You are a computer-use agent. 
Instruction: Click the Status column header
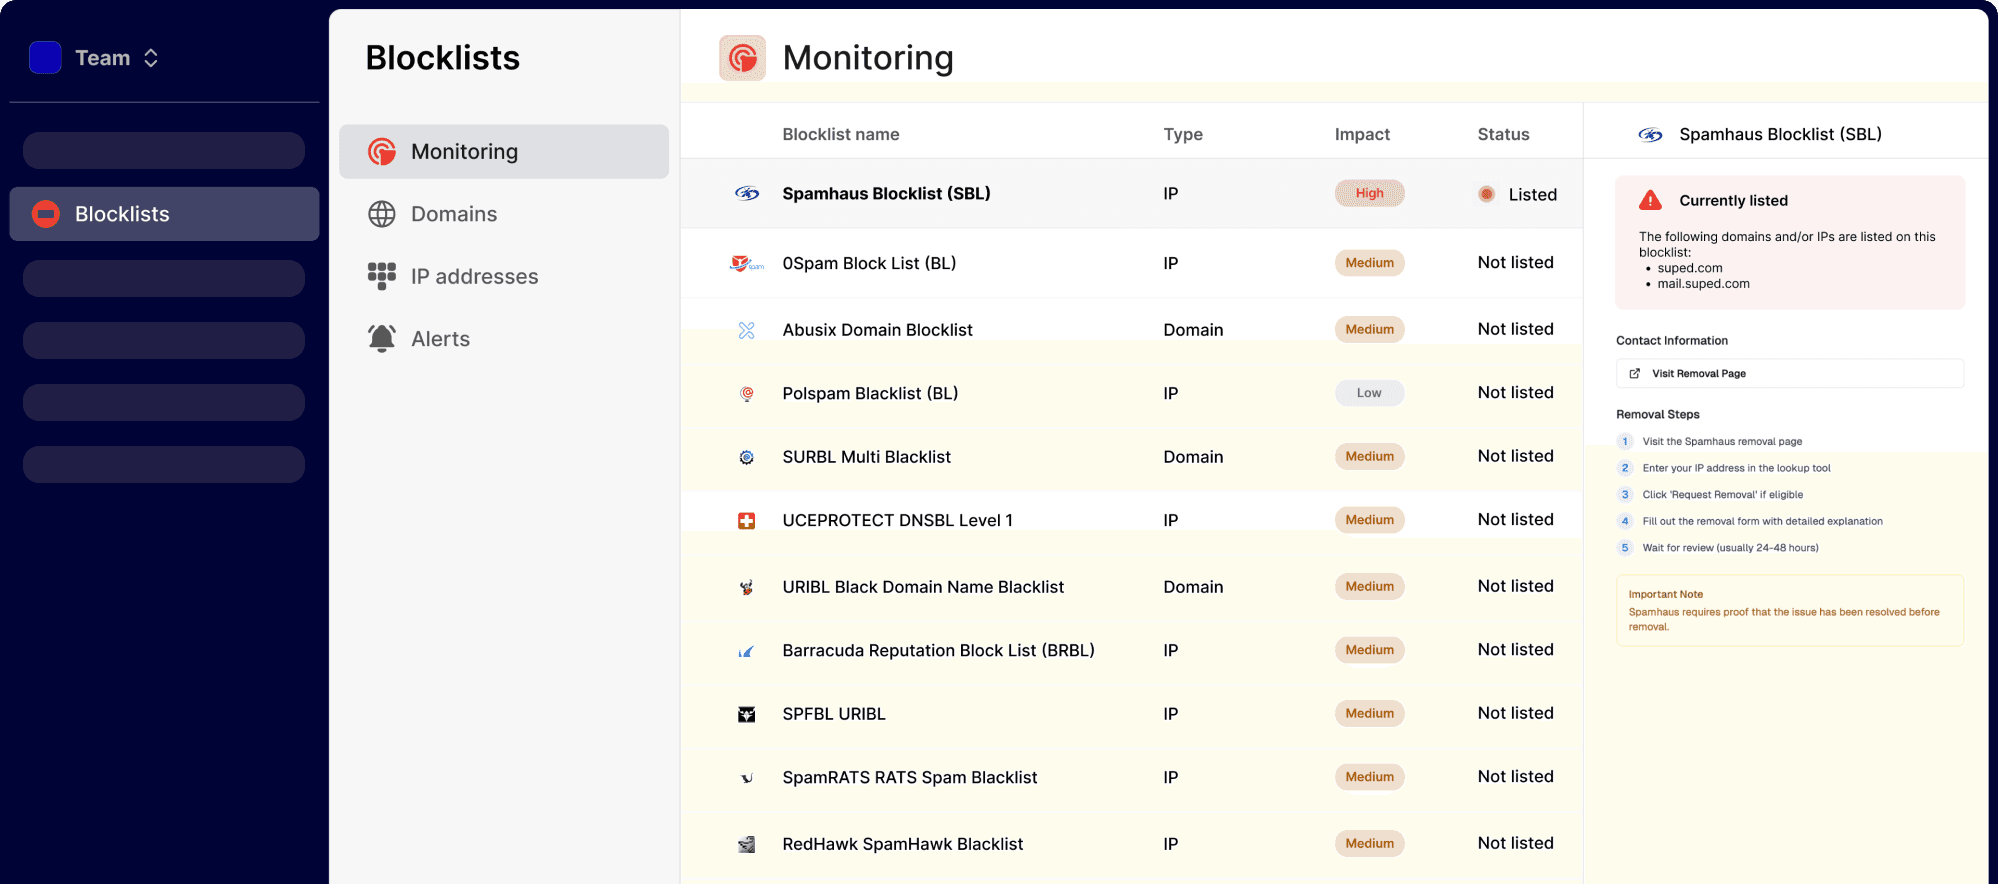tap(1503, 134)
